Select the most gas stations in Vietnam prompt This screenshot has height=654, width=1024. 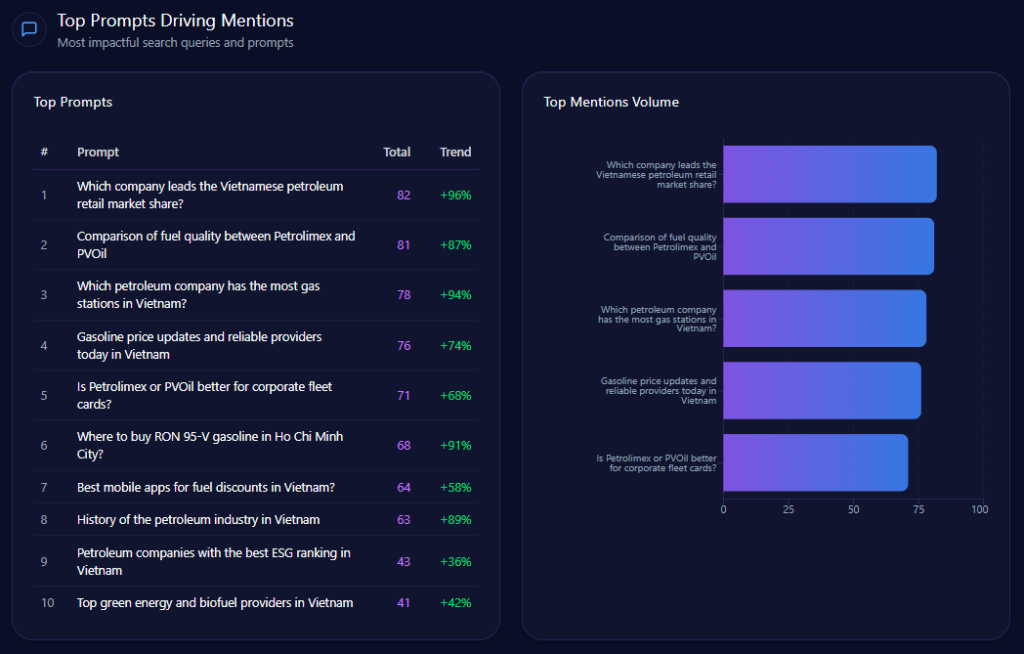pos(198,295)
